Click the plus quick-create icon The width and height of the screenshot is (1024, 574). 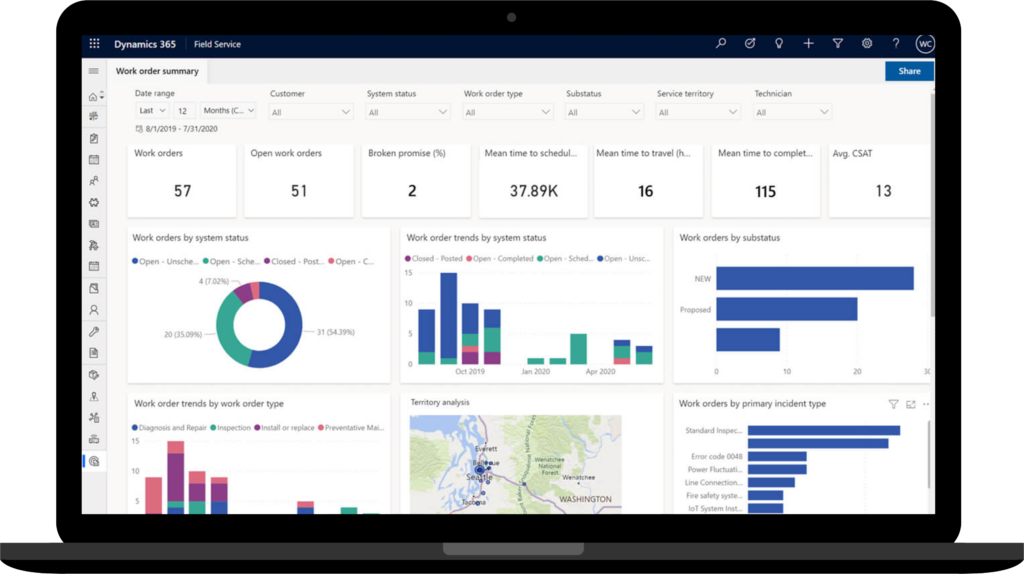tap(808, 44)
